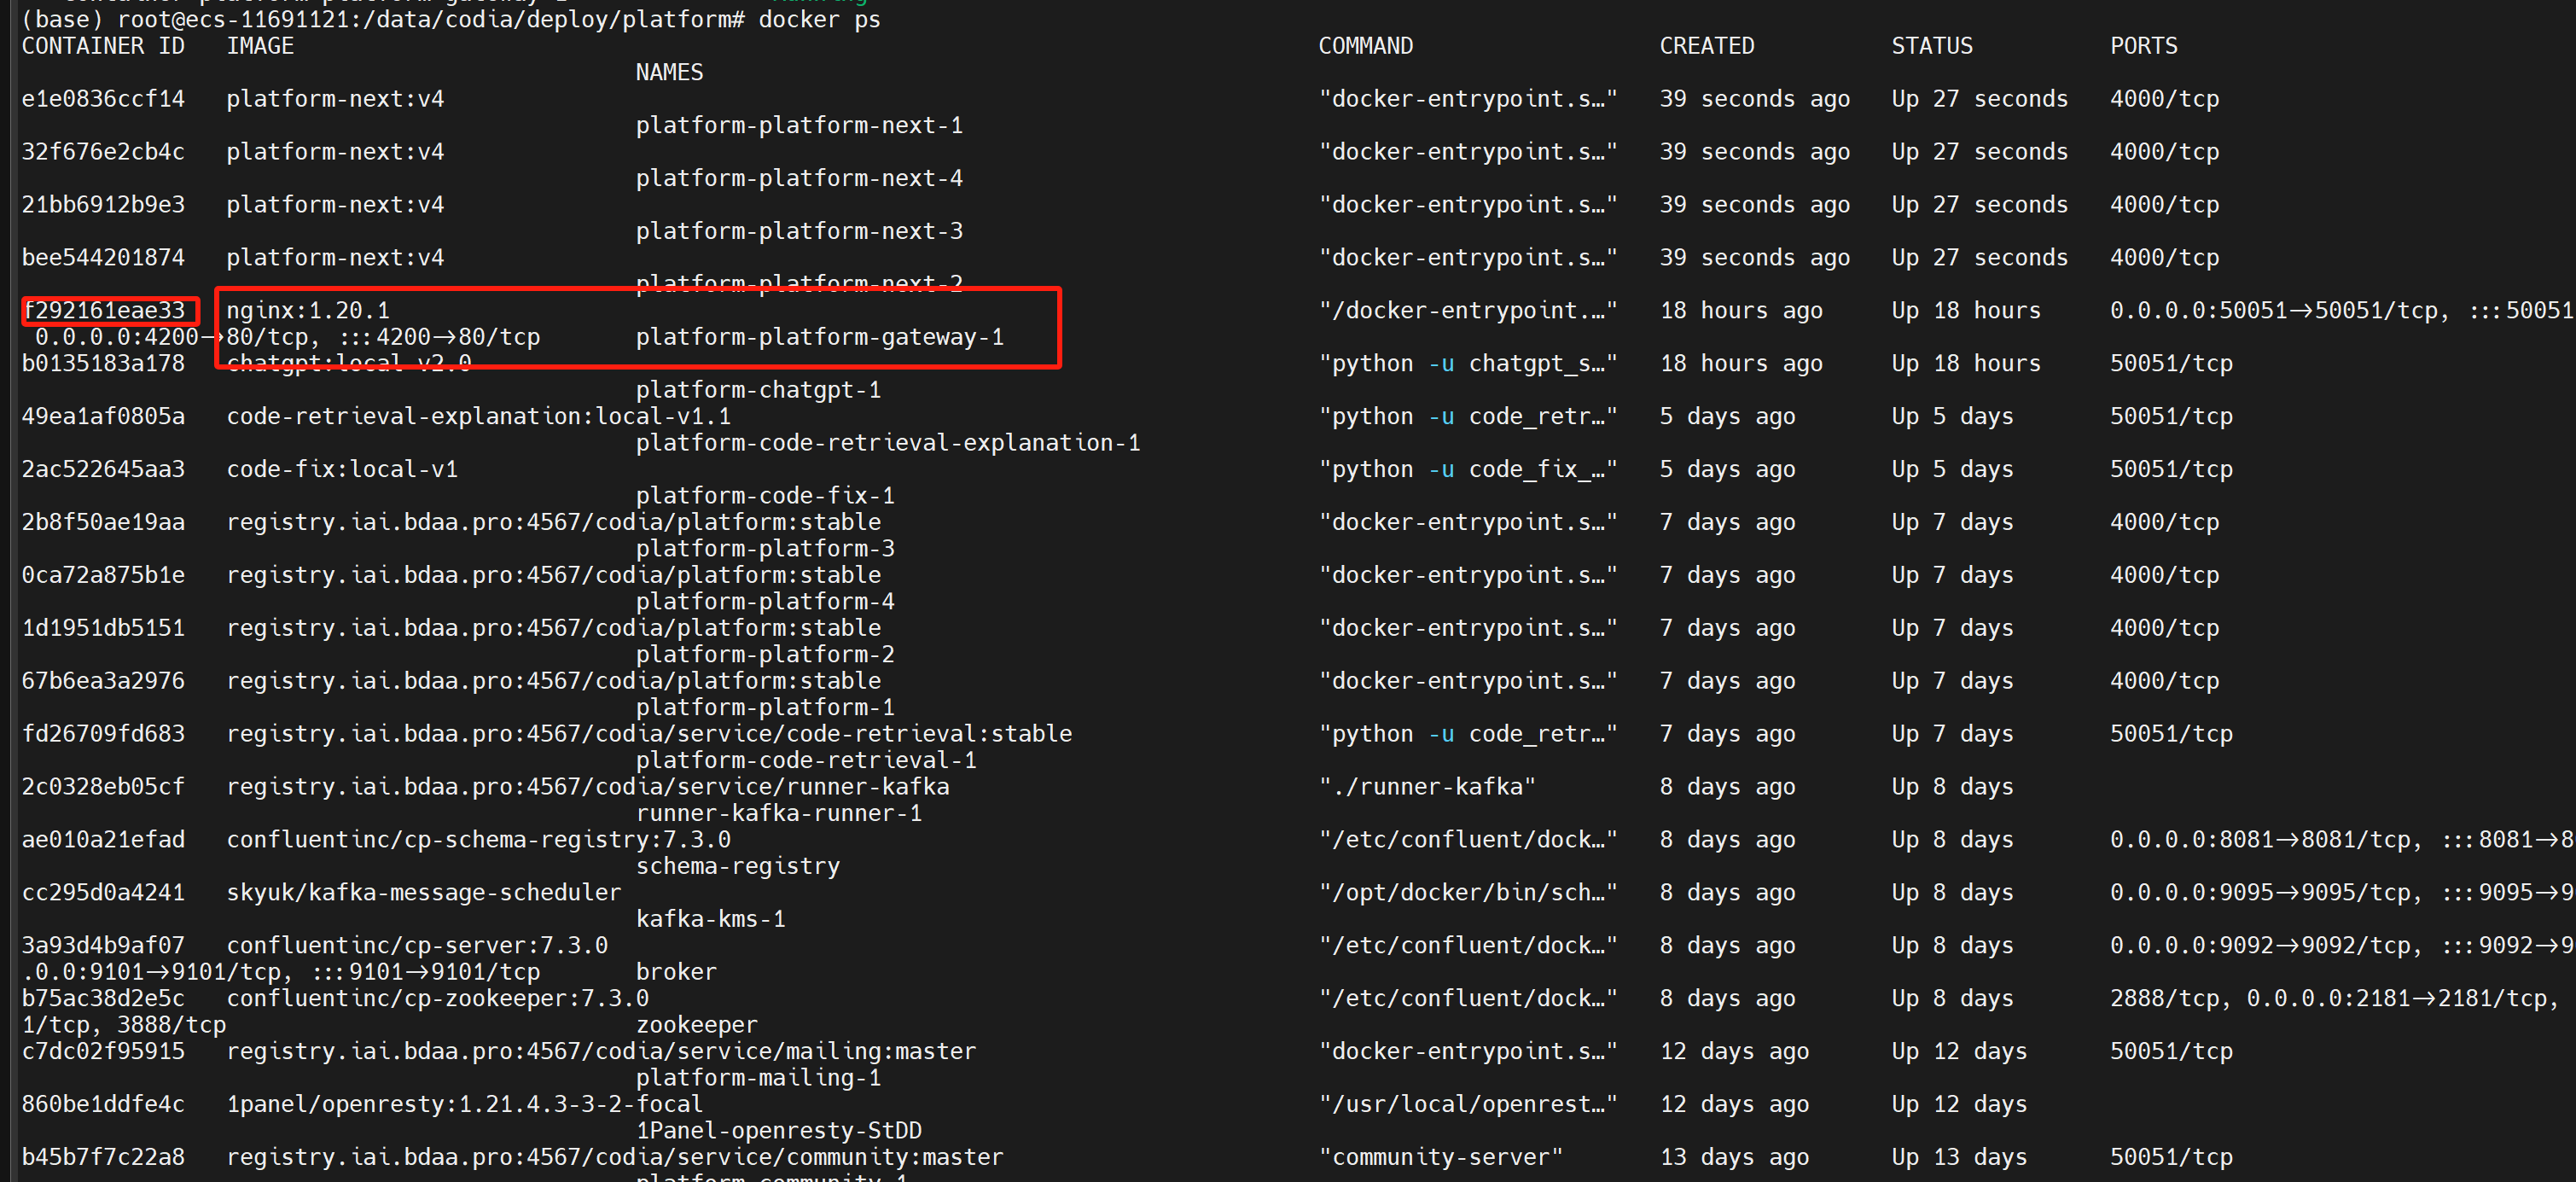
Task: Click the STATUS column header
Action: pos(1931,46)
